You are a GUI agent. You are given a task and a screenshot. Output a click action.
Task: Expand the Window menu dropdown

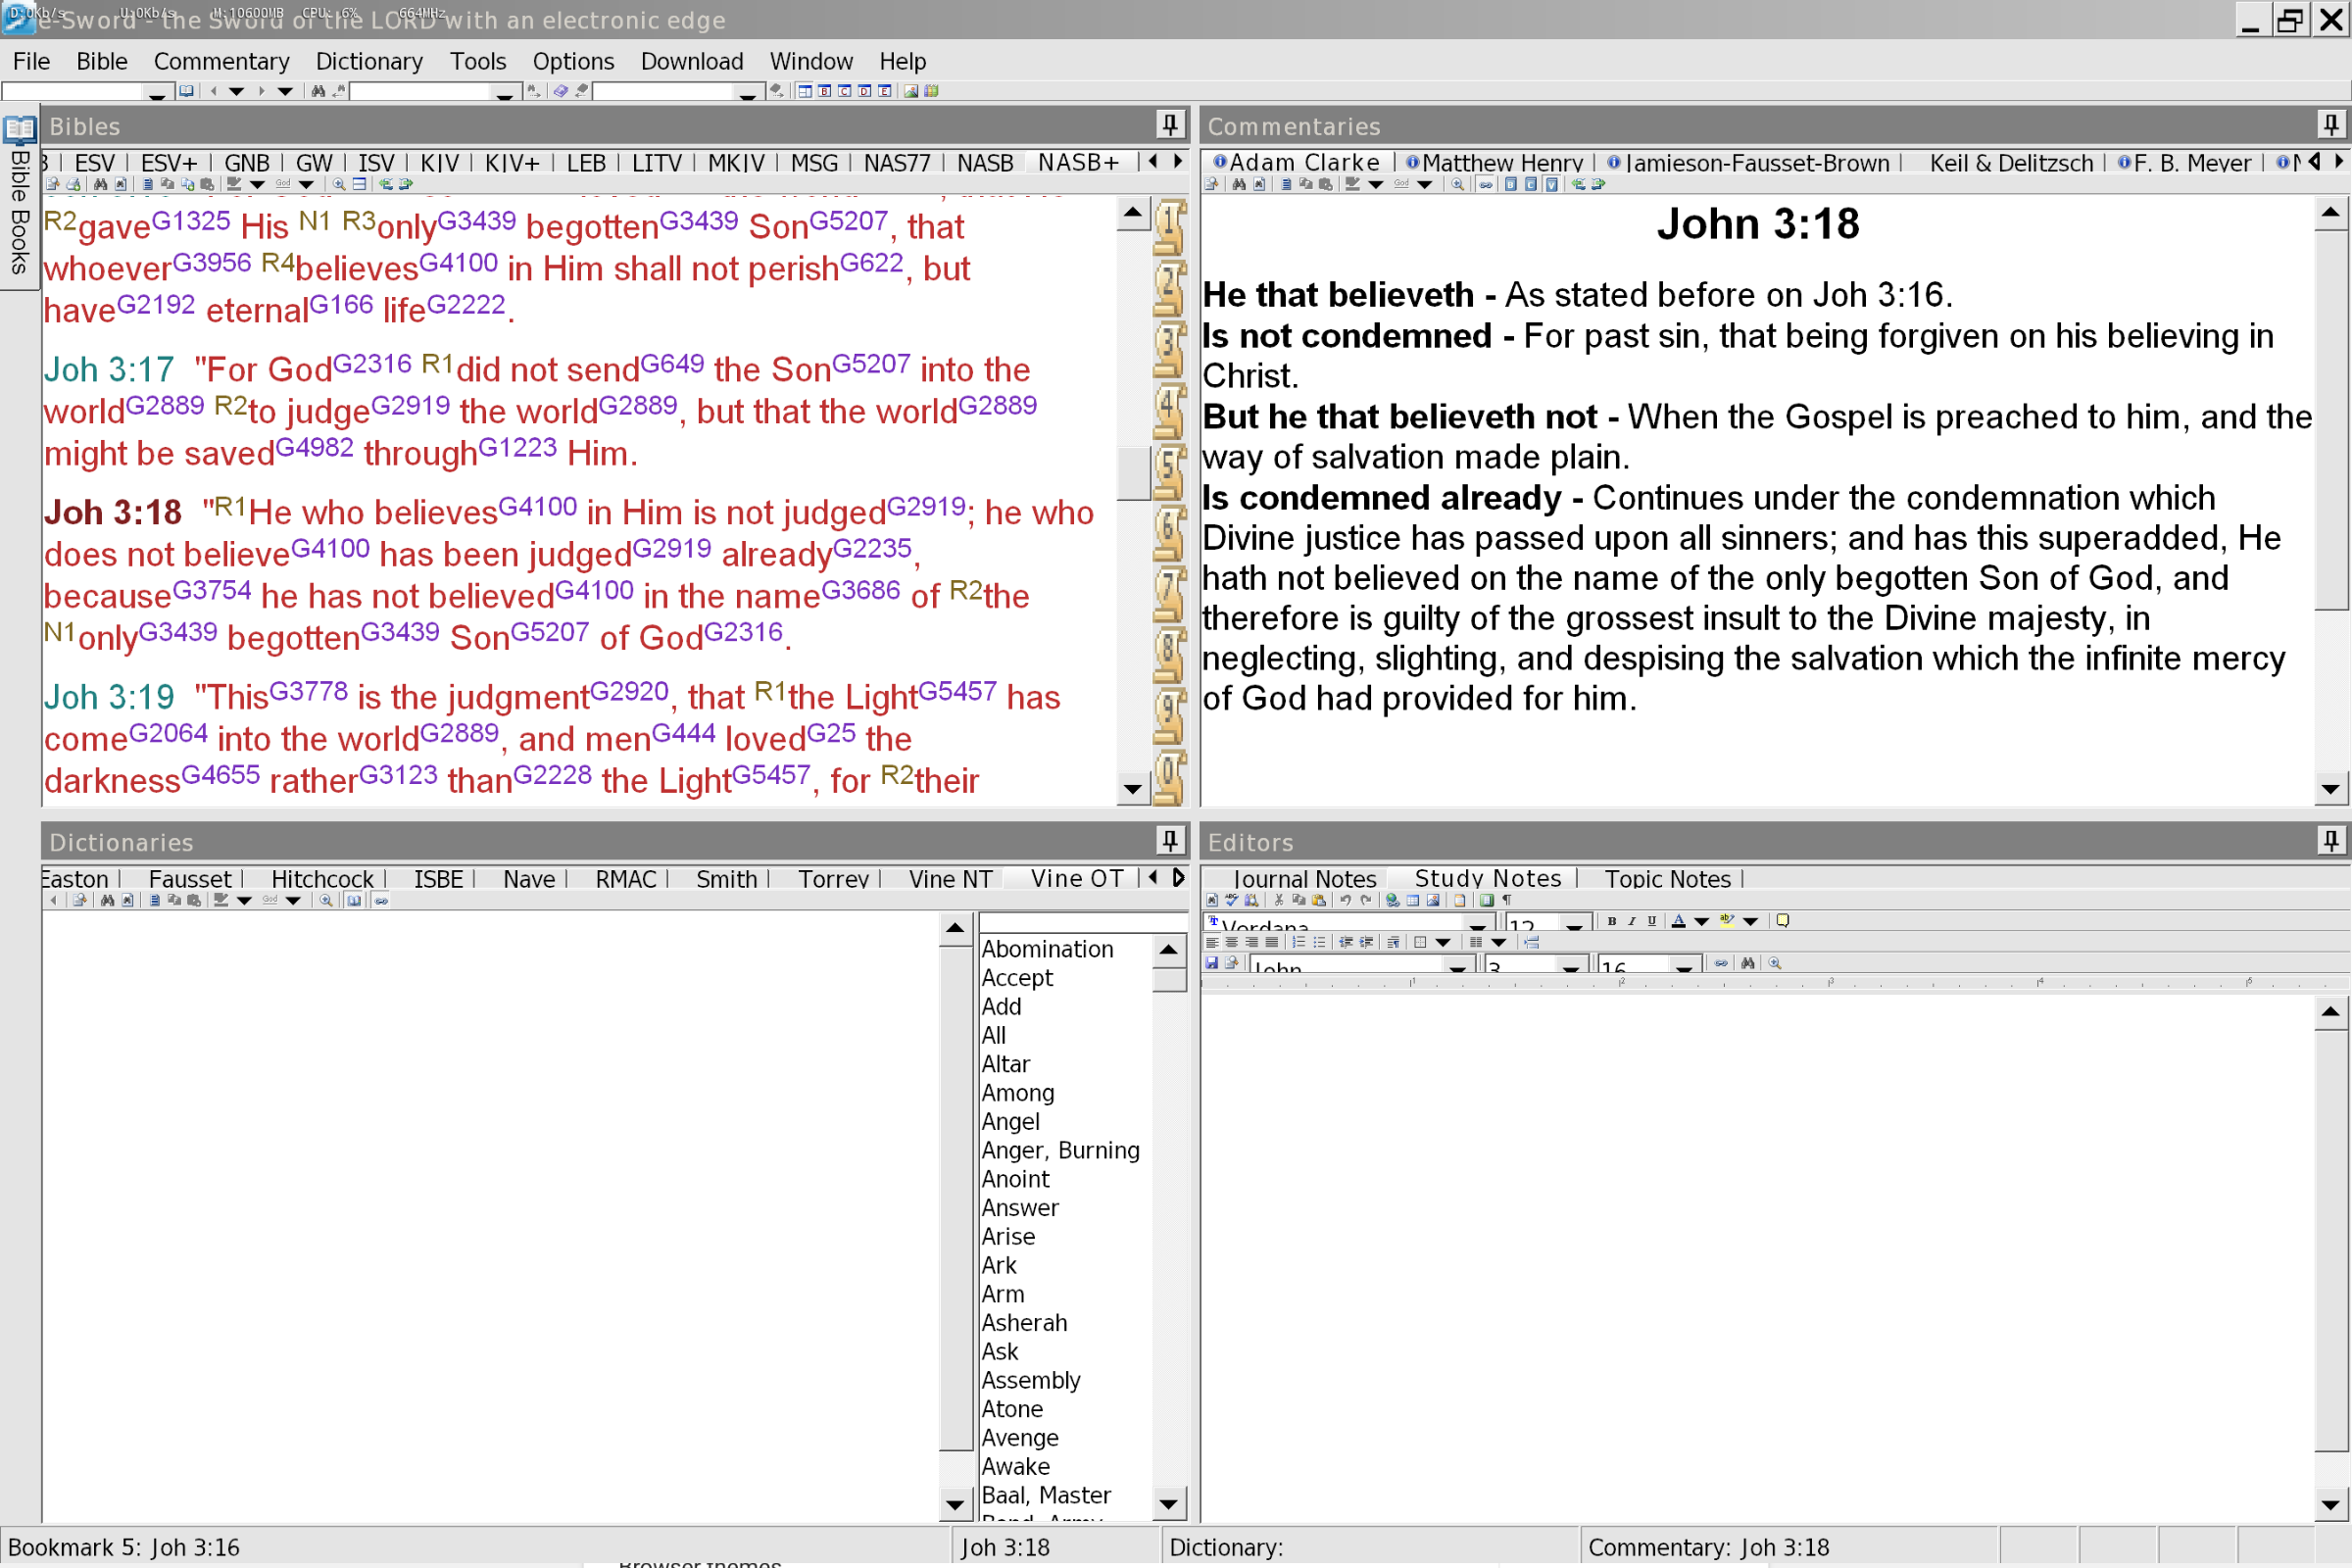tap(808, 61)
